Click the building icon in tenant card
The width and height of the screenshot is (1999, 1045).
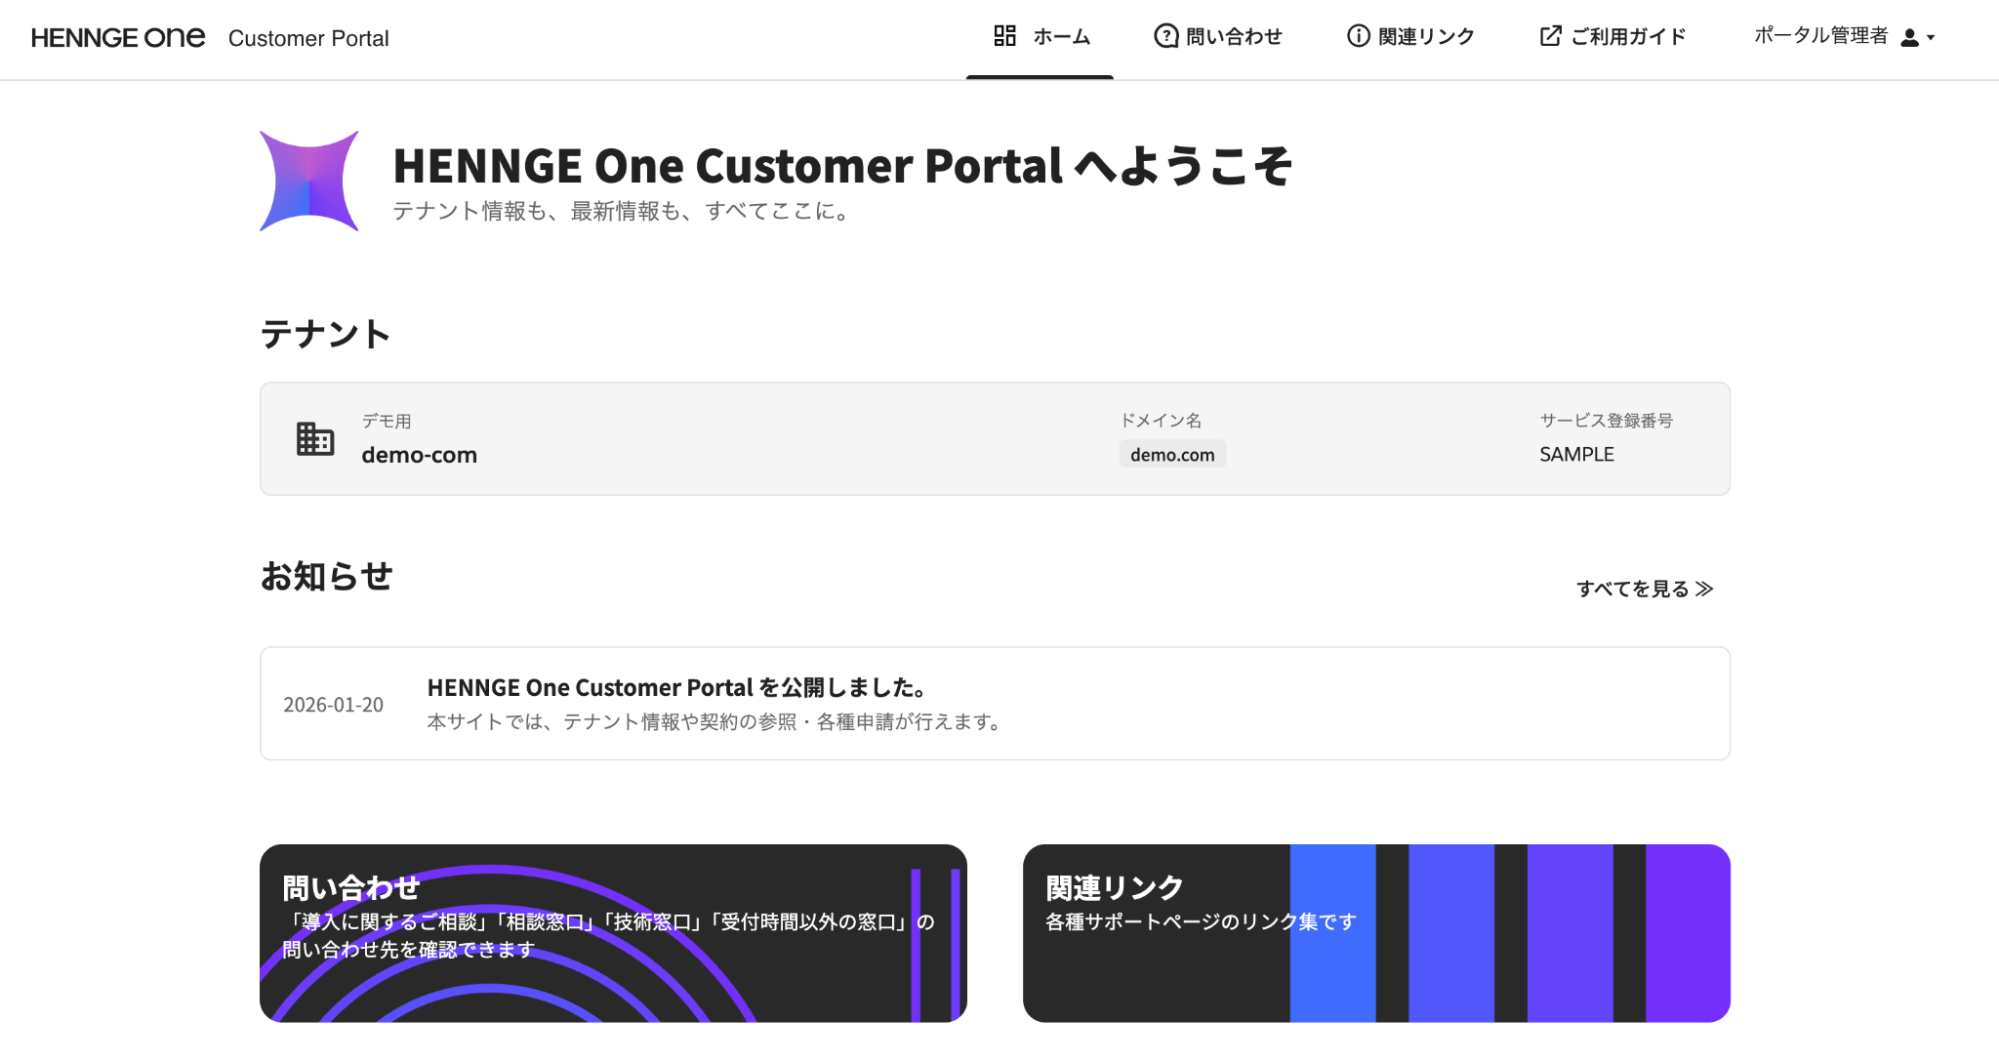coord(315,438)
